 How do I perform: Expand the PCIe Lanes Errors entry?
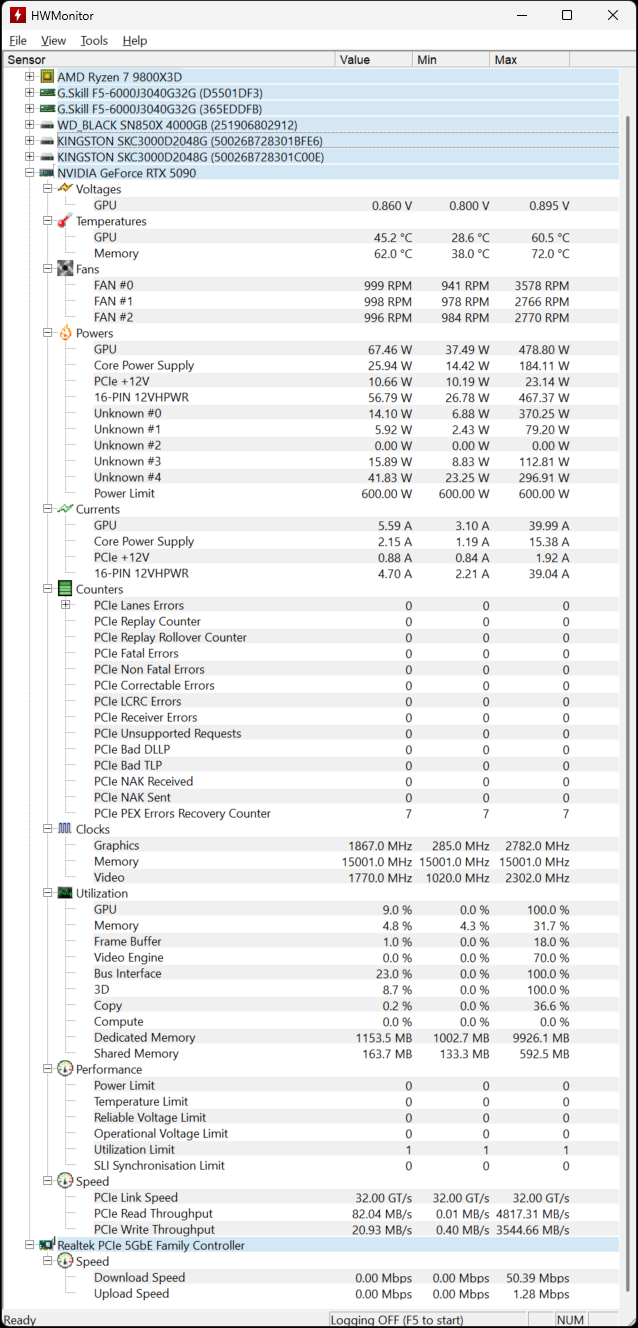65,605
